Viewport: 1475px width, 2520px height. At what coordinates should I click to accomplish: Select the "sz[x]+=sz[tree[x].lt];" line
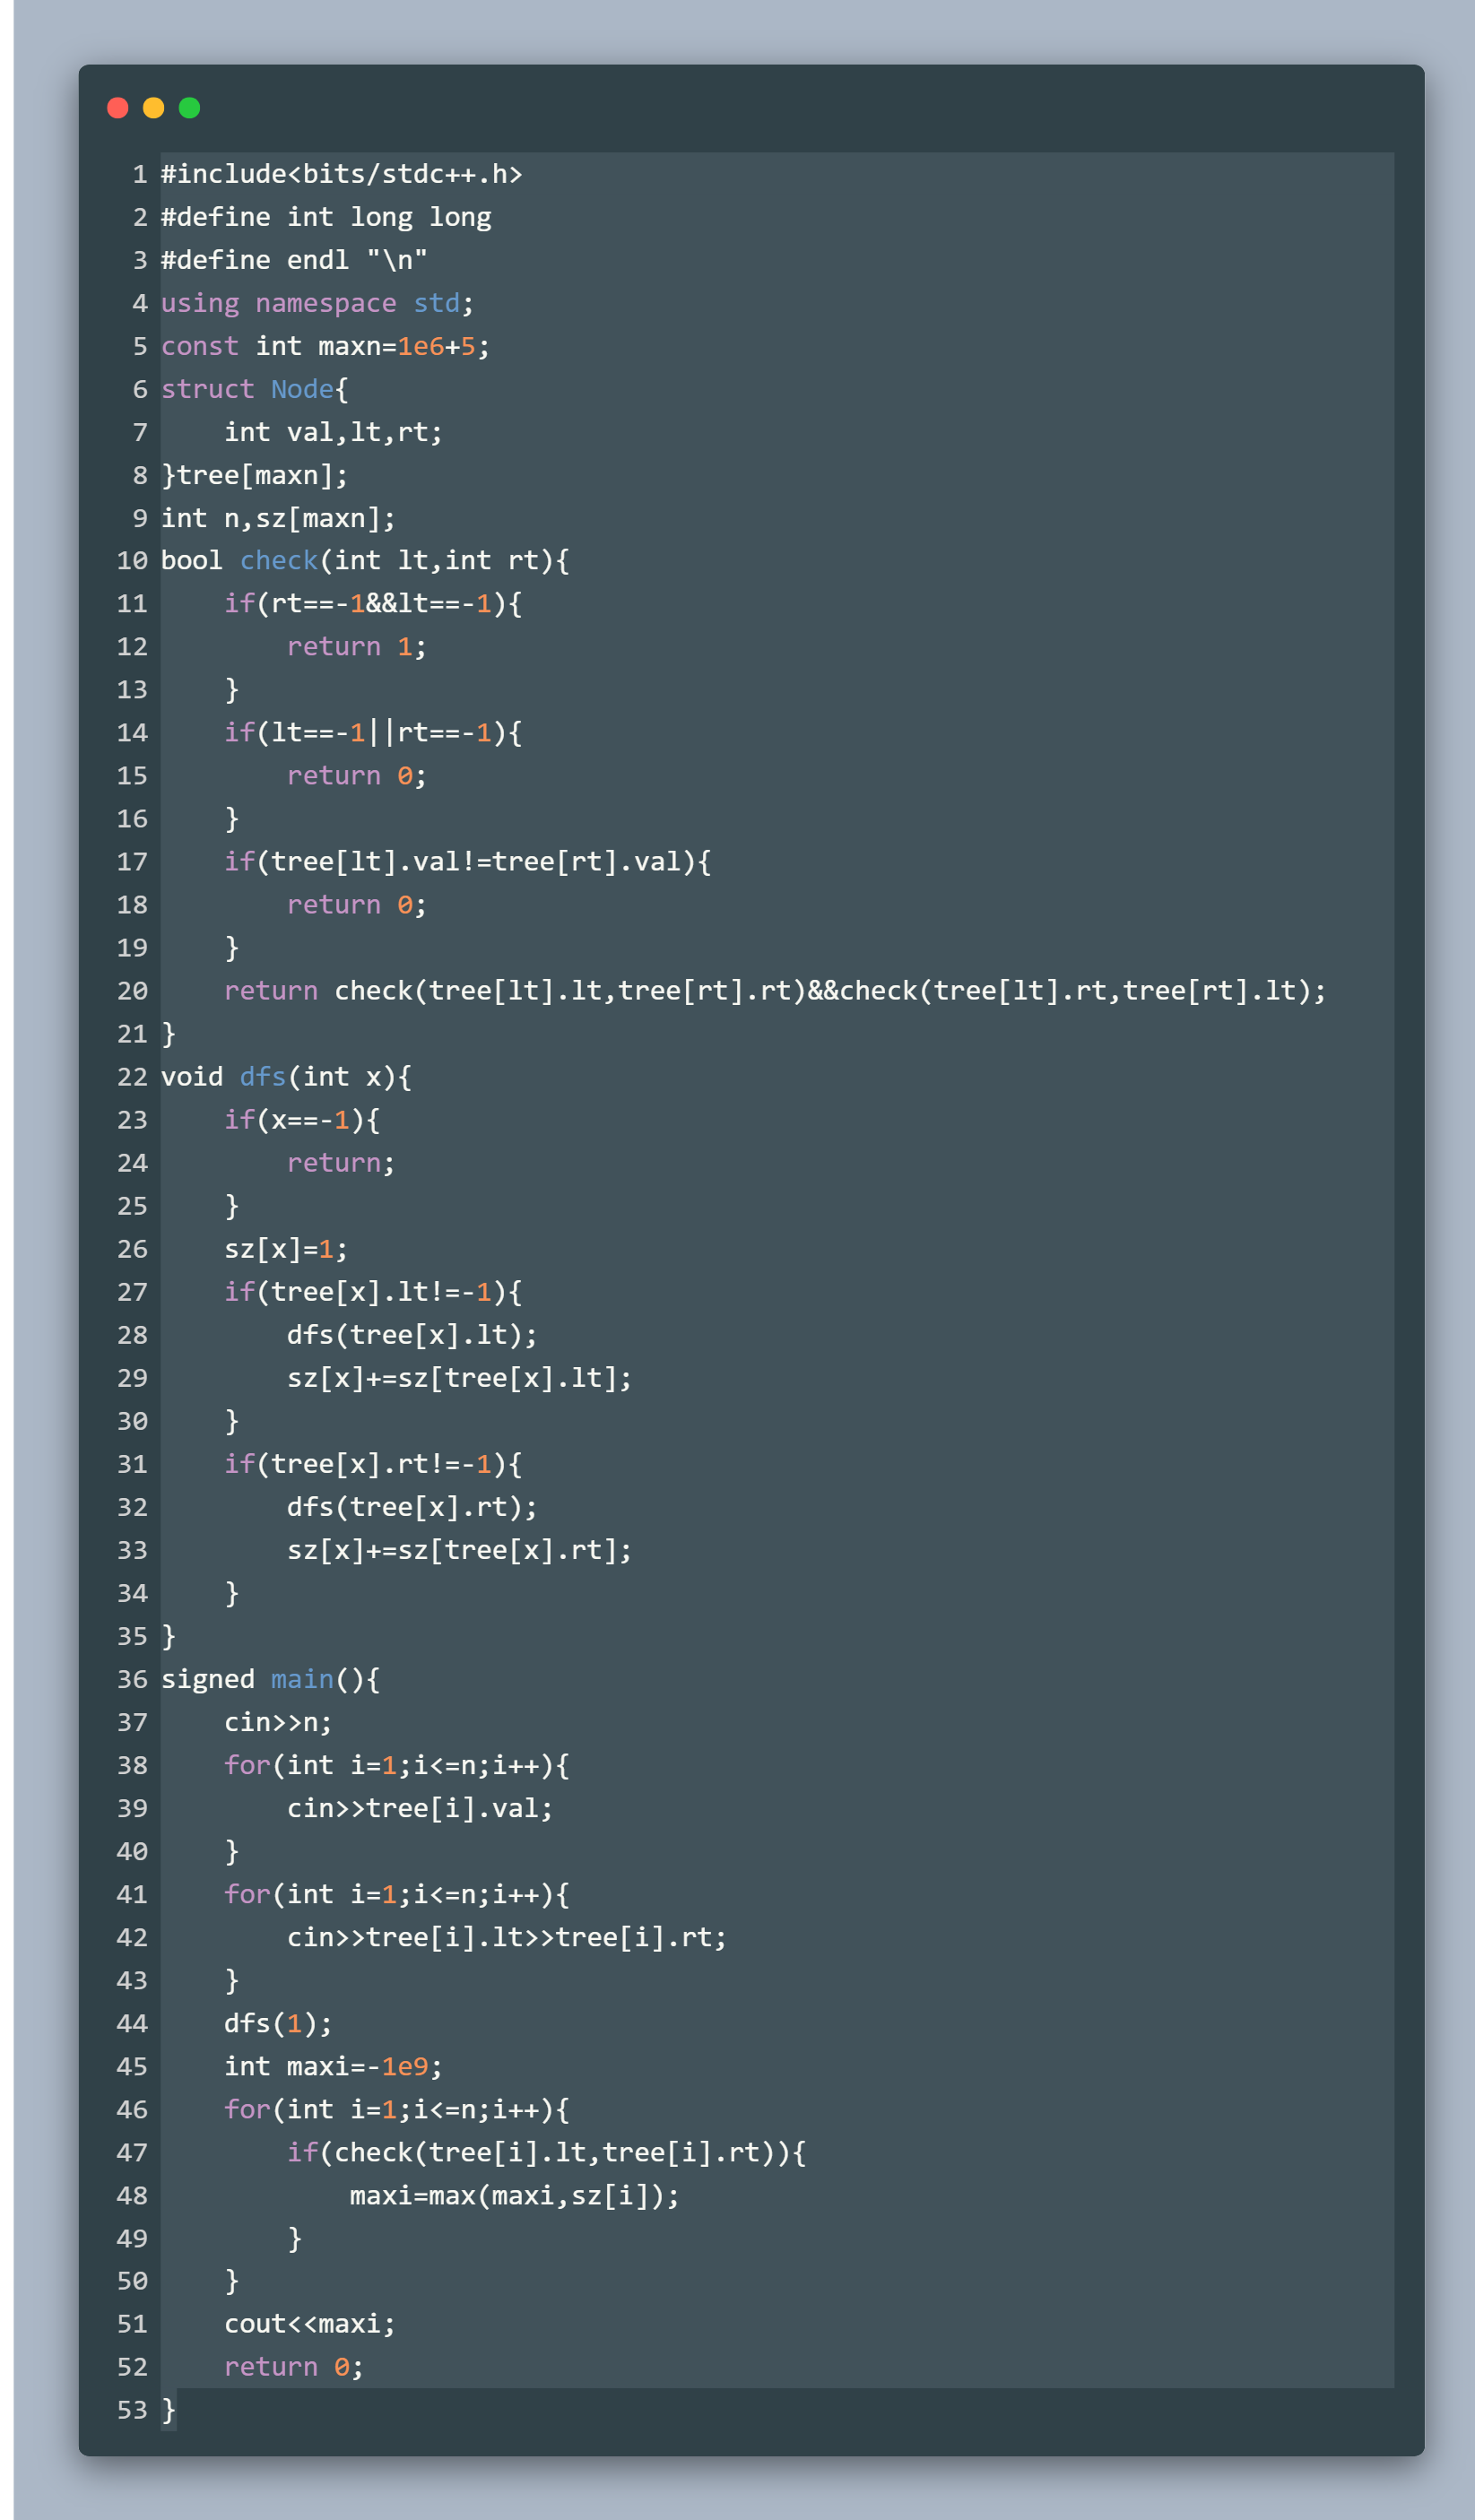460,1377
